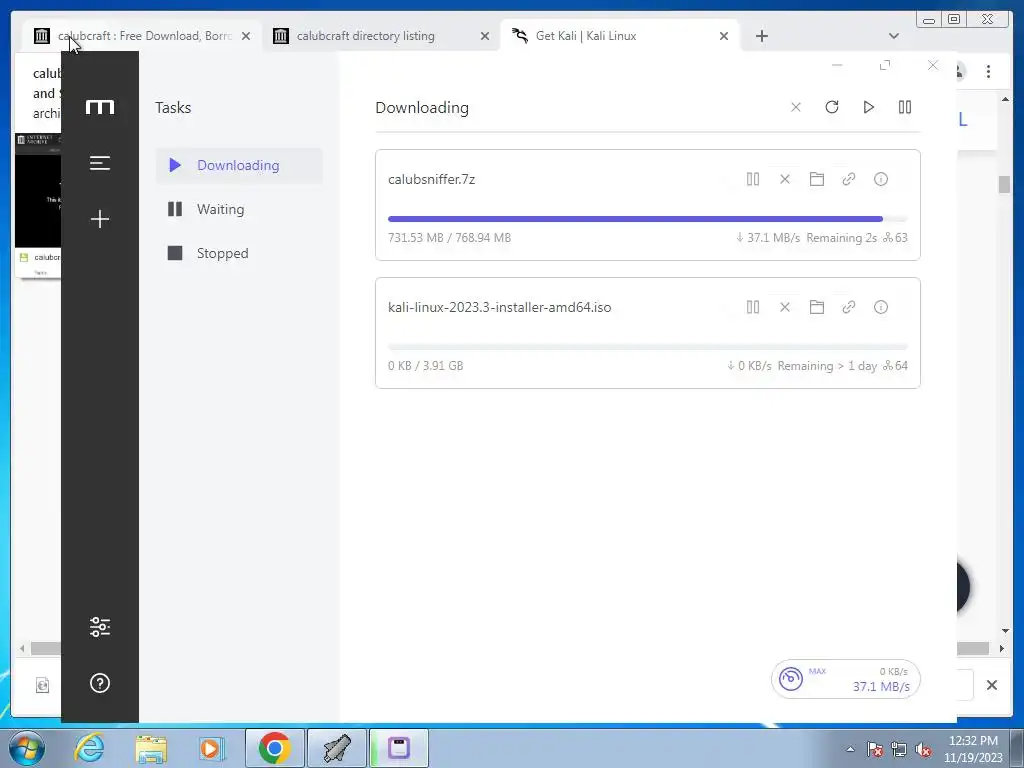1024x768 pixels.
Task: Expand Chrome tab search chevron
Action: coord(894,36)
